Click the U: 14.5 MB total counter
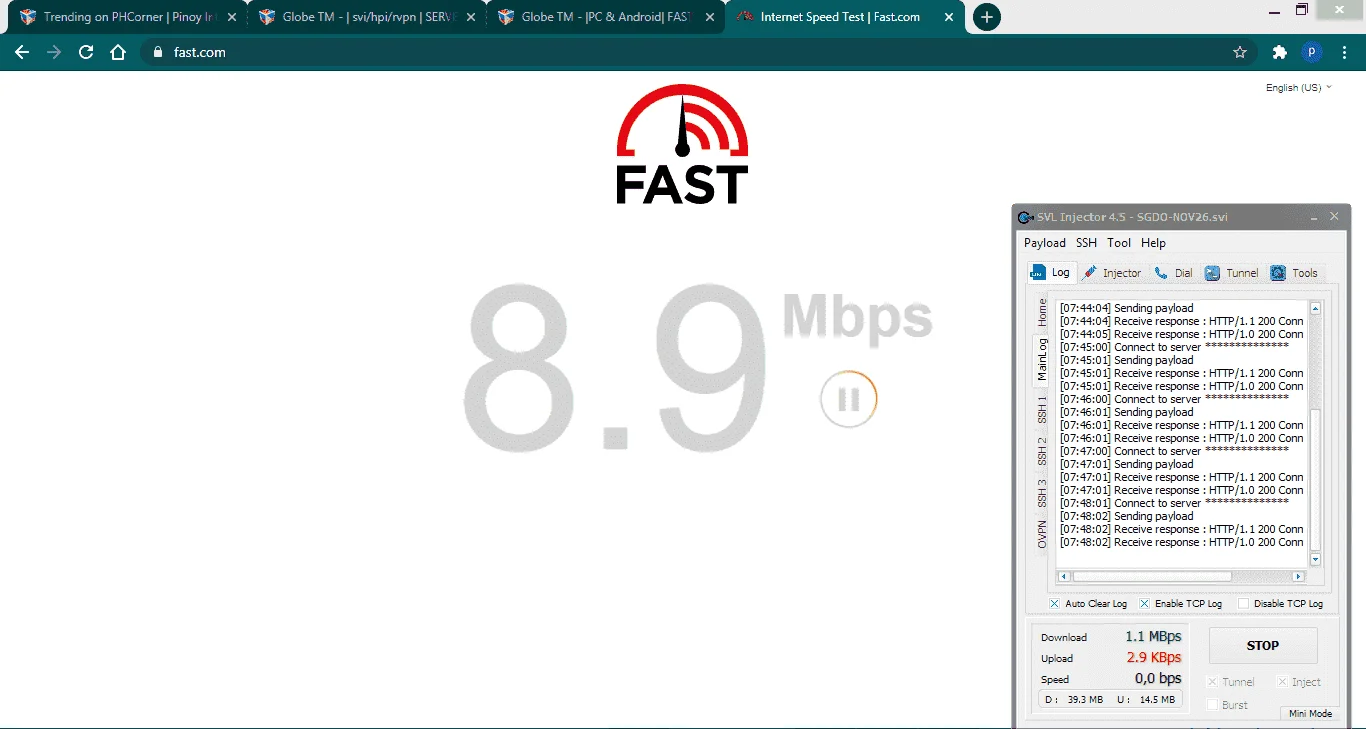Screen dimensions: 1366x729 pos(1146,700)
